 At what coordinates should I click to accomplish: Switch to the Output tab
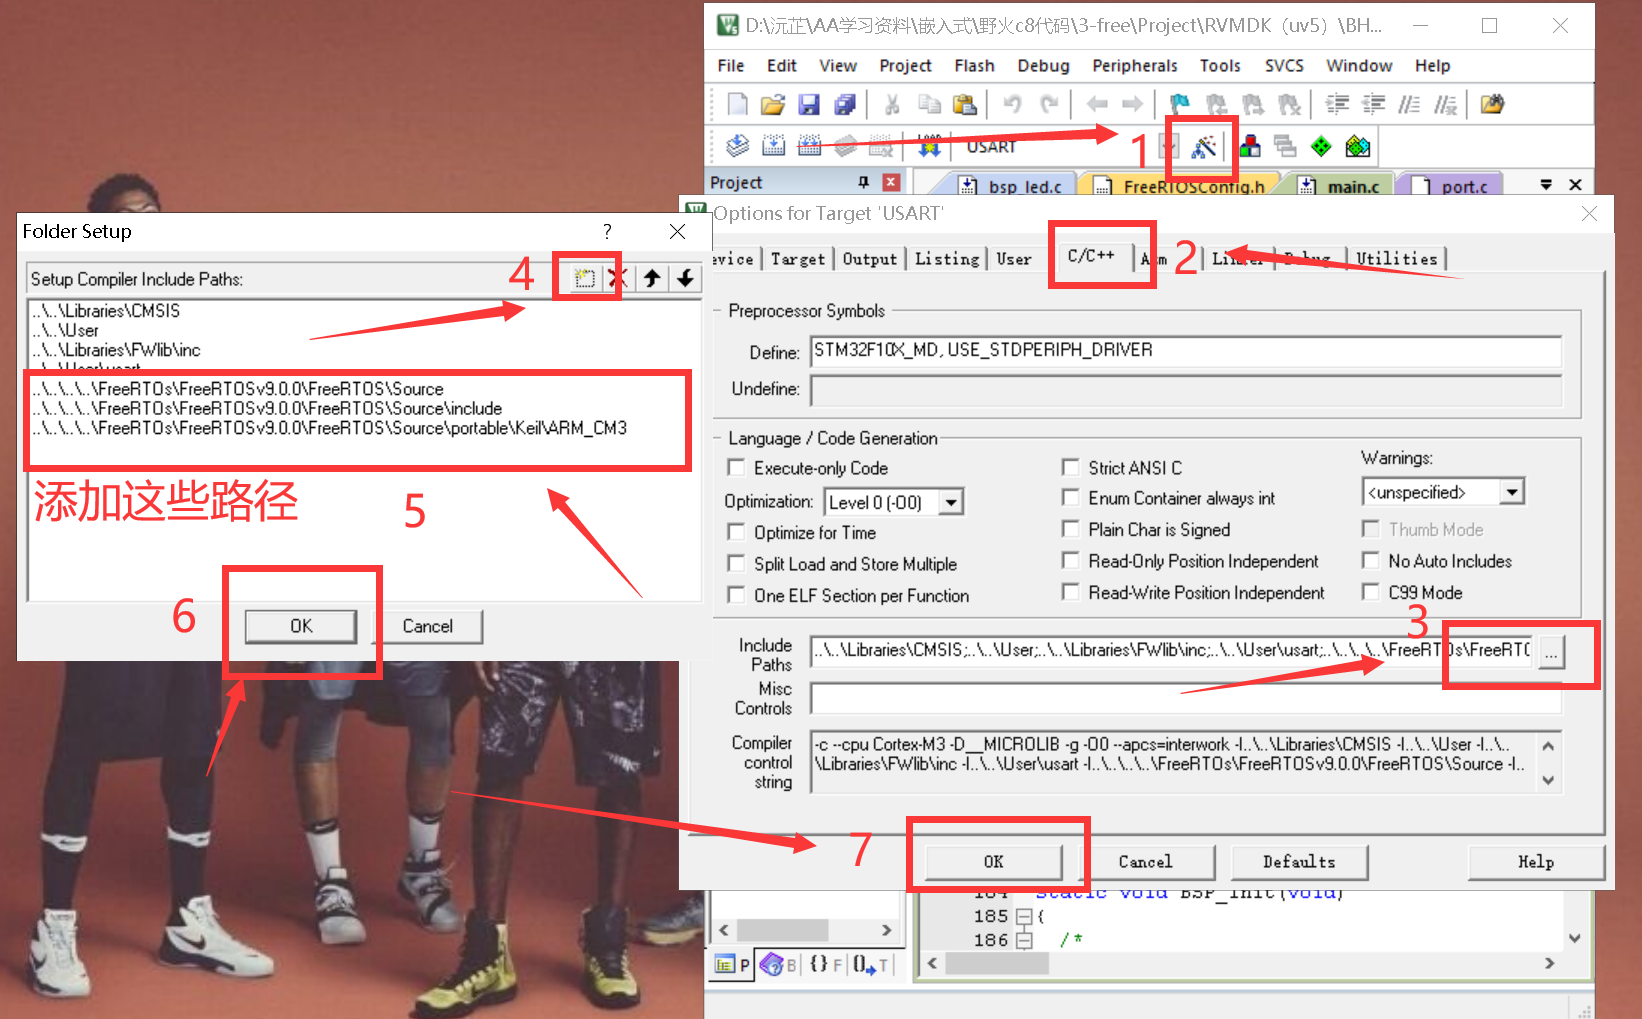[x=870, y=258]
